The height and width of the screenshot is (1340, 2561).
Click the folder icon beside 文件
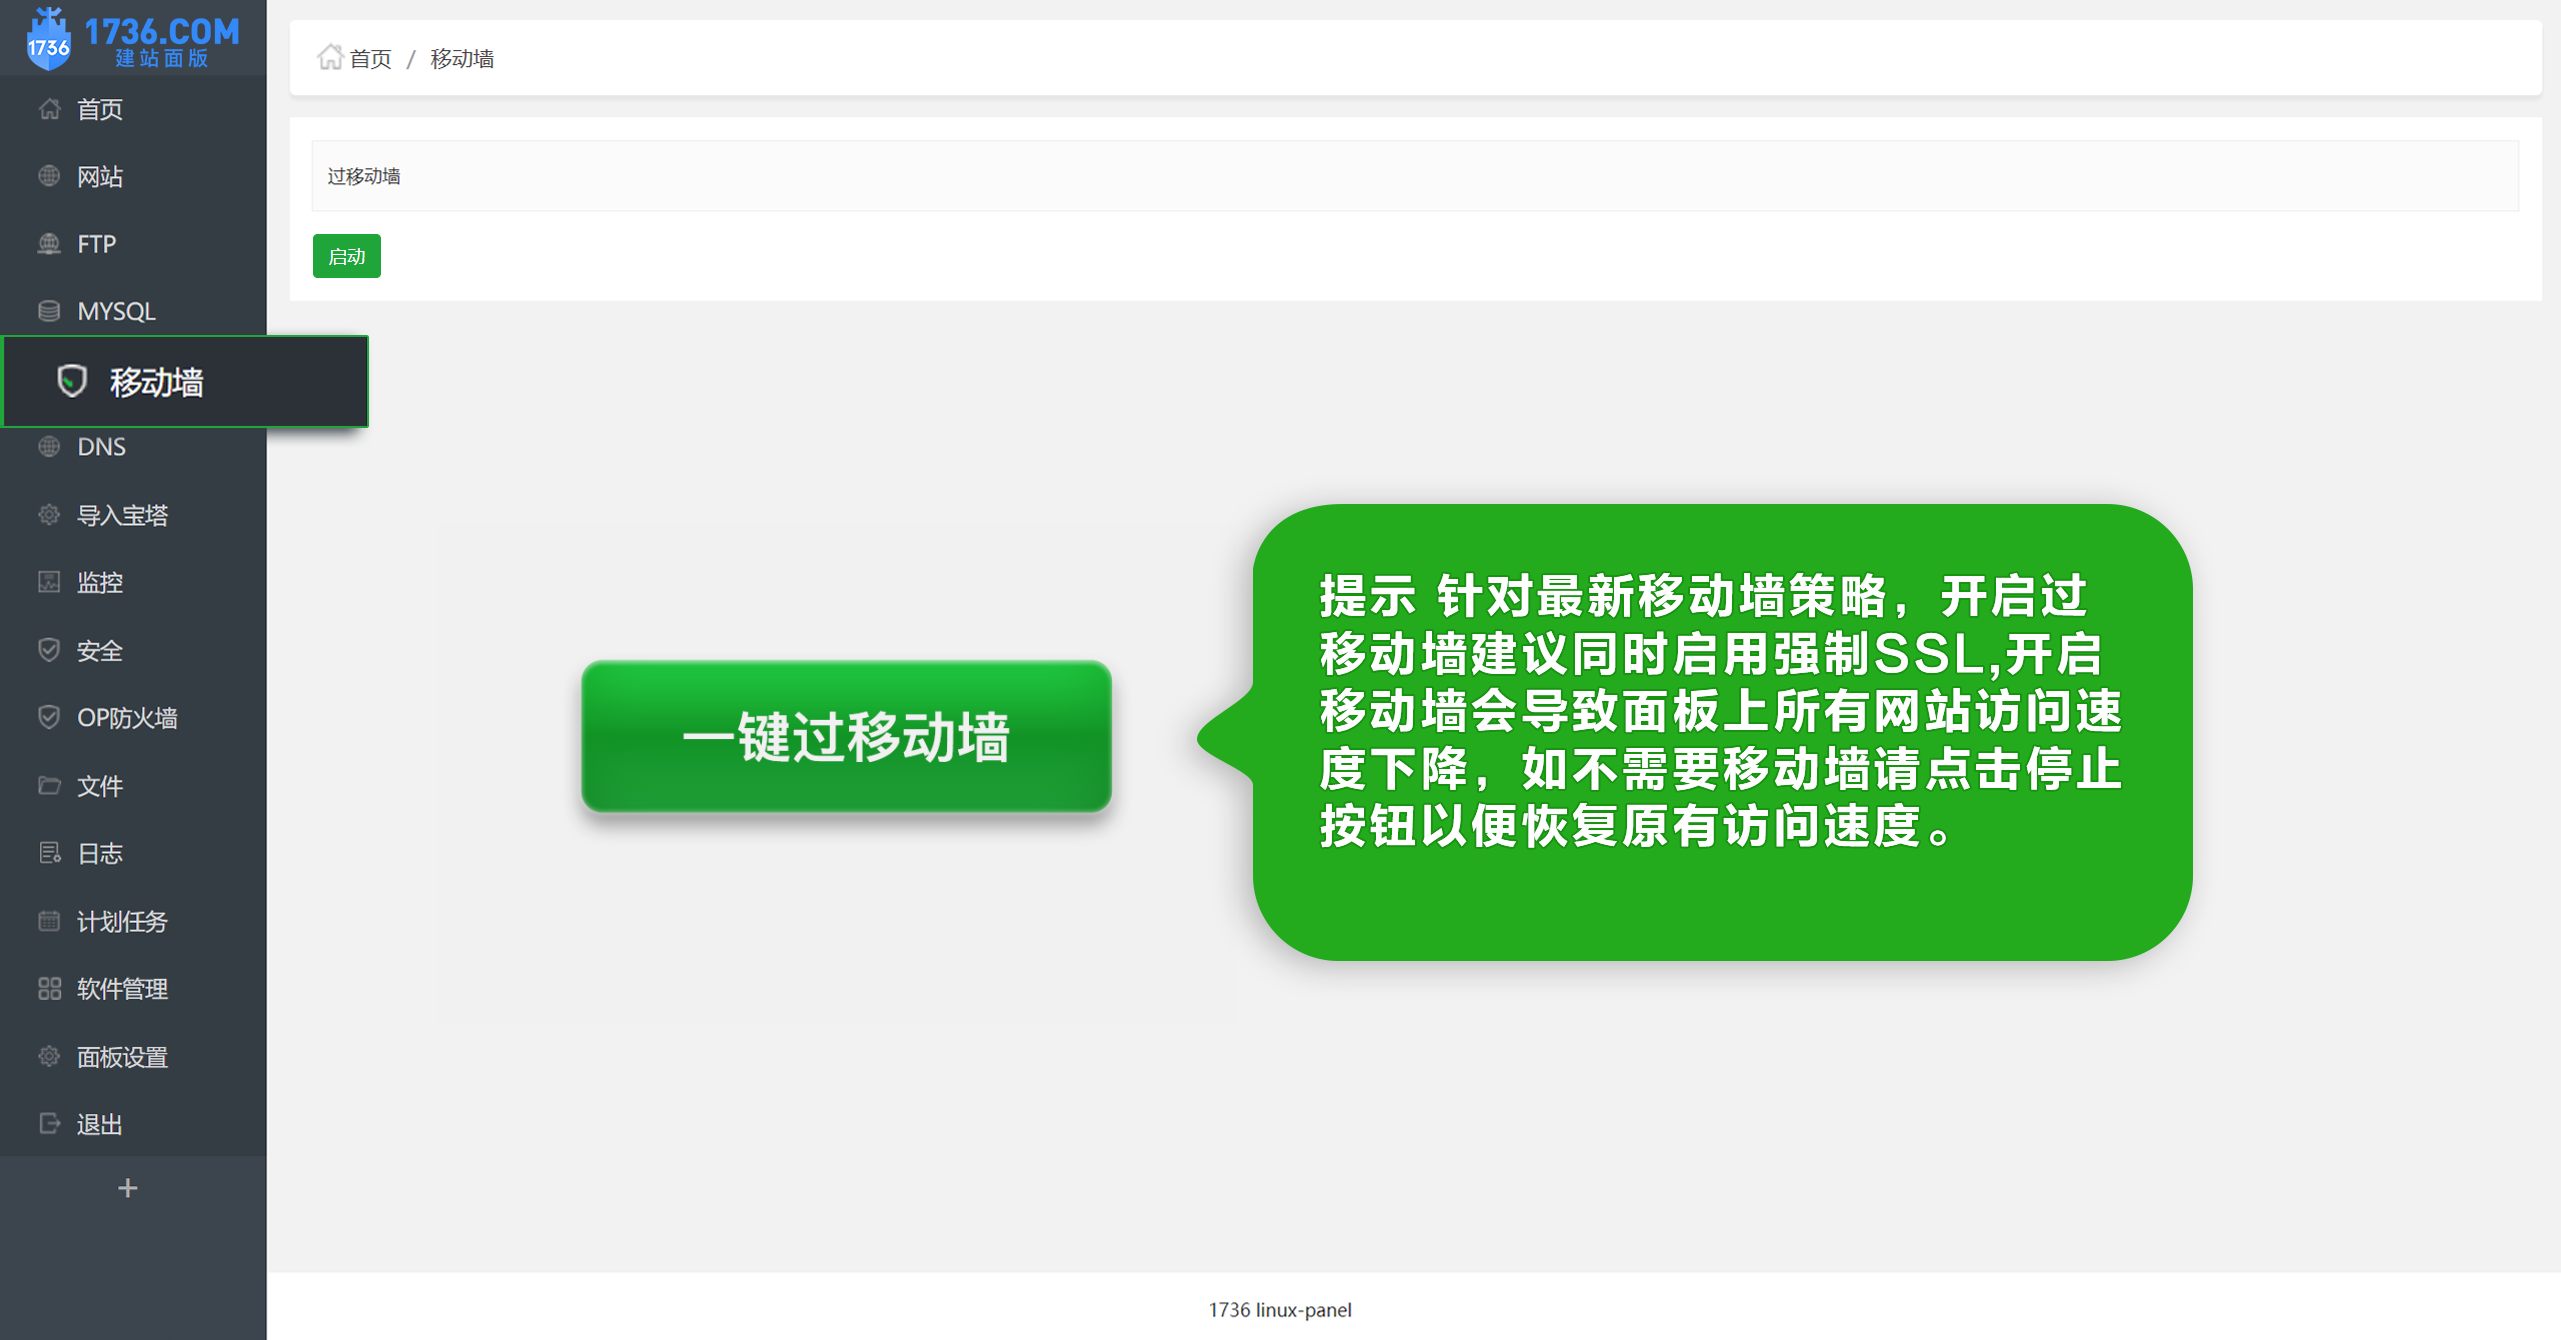(49, 785)
